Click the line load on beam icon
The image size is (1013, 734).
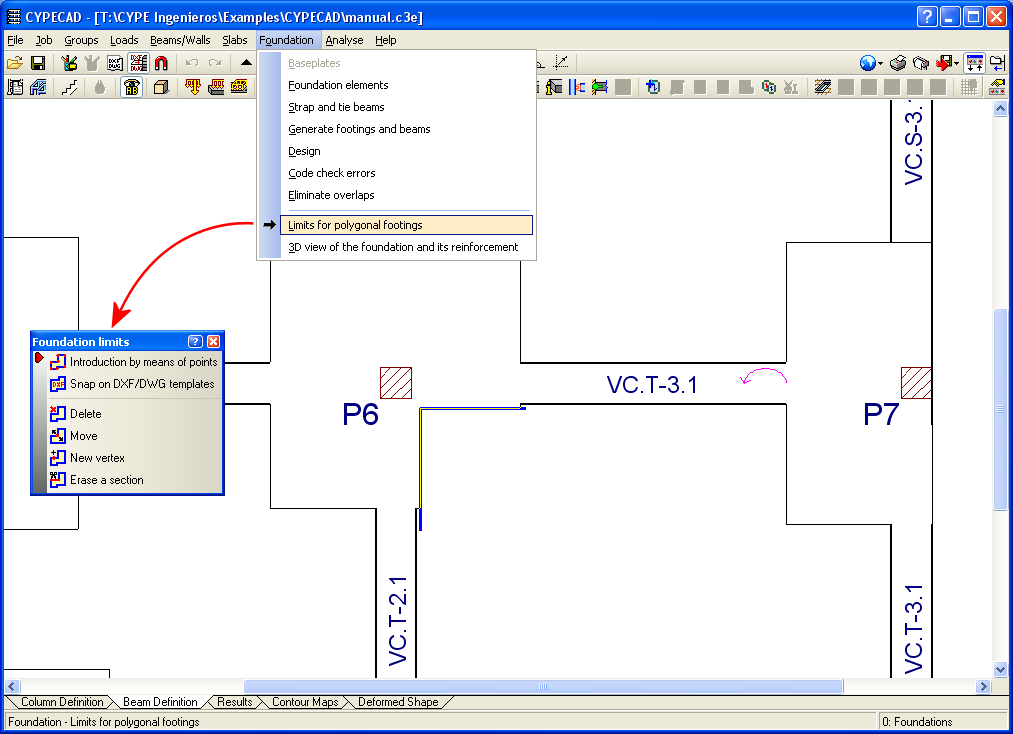click(216, 87)
